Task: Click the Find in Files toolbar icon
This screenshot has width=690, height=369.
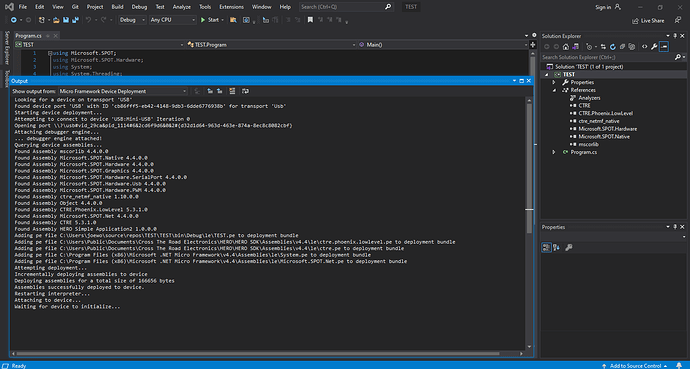Action: click(x=233, y=20)
